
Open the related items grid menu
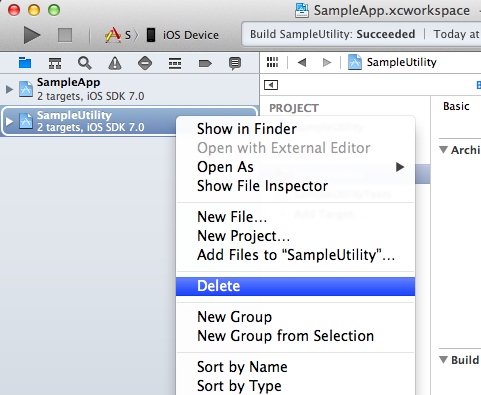point(272,62)
